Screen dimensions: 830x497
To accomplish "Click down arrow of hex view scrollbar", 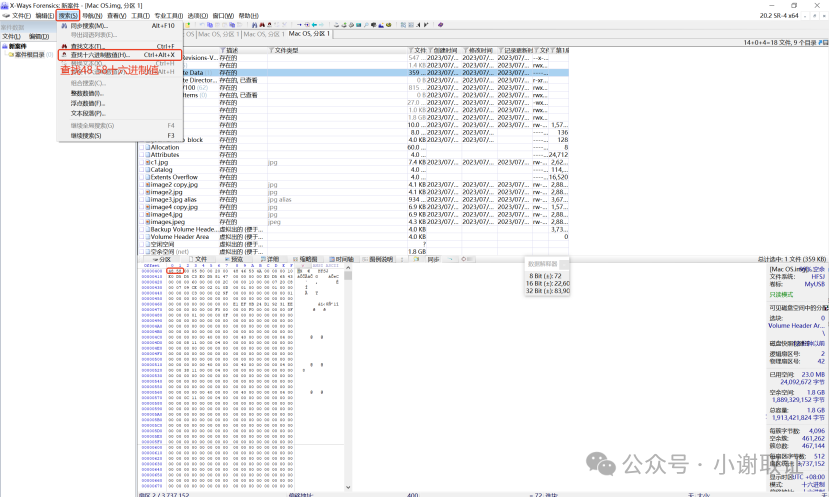I will (348, 487).
